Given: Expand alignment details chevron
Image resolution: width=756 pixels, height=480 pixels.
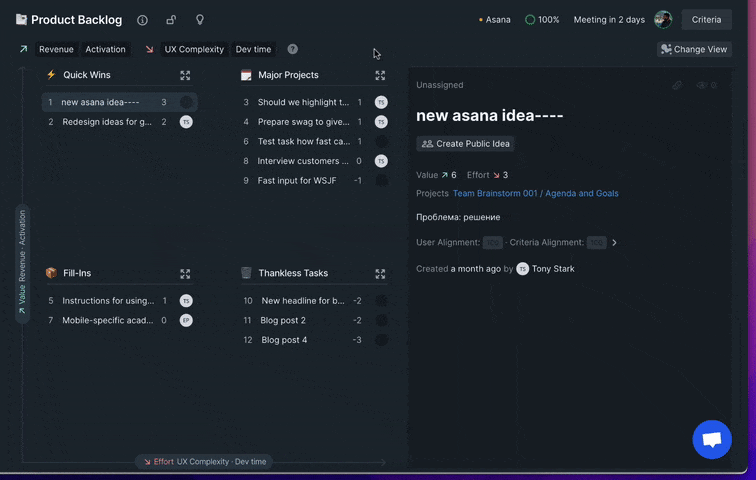Looking at the screenshot, I should (x=614, y=242).
